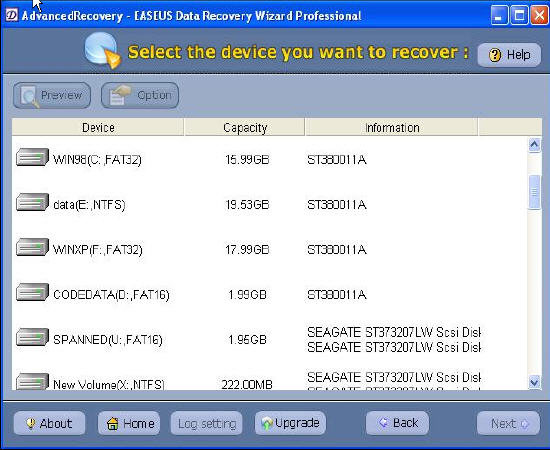Click the WINXP F: drive icon

click(x=32, y=247)
